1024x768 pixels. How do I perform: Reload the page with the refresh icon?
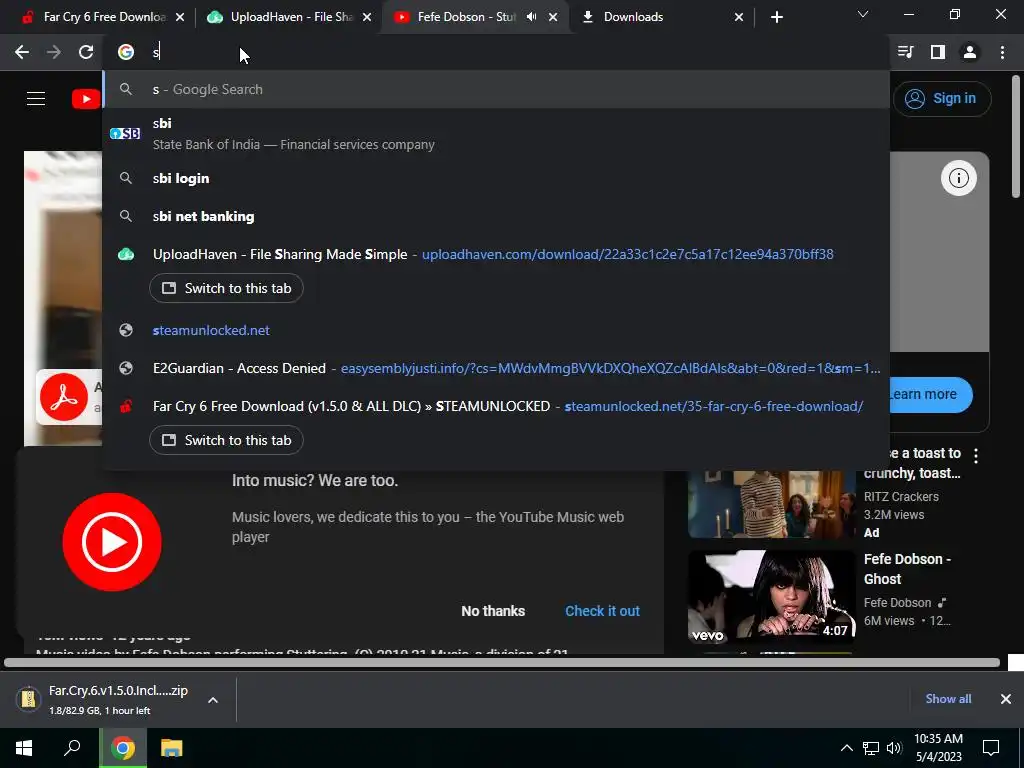pyautogui.click(x=86, y=52)
